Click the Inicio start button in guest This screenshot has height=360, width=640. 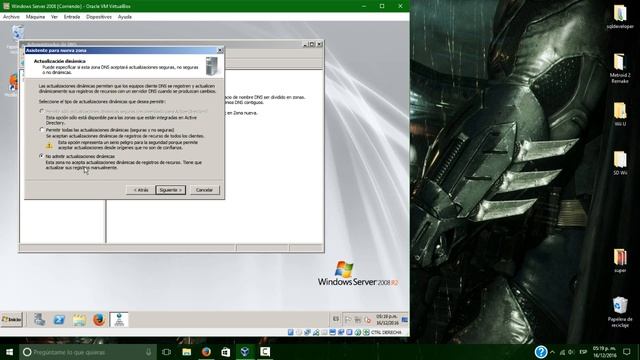[11, 319]
